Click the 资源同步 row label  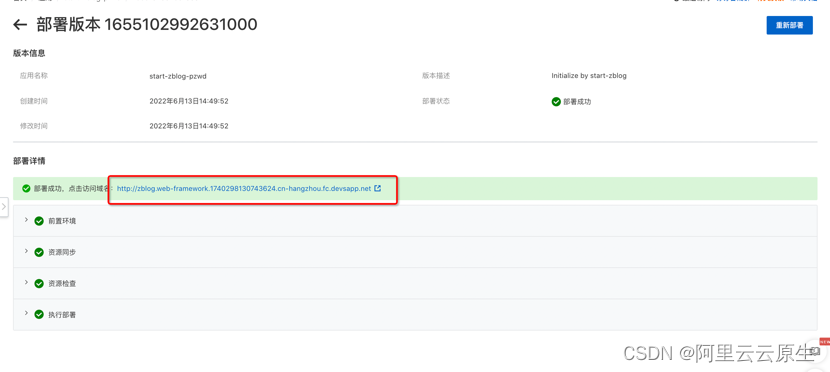click(62, 252)
